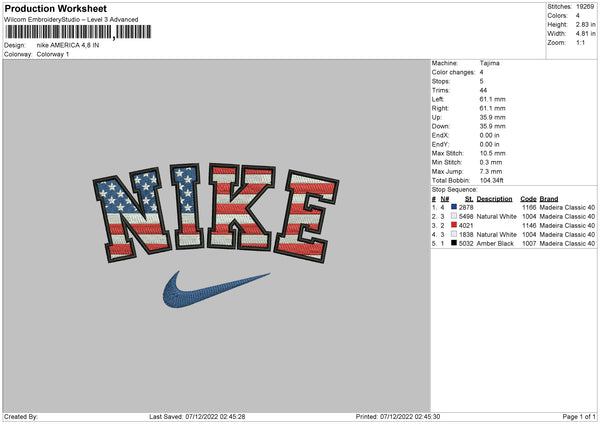
Task: Click the NIKE flag lettering embroidery preview
Action: pyautogui.click(x=216, y=213)
